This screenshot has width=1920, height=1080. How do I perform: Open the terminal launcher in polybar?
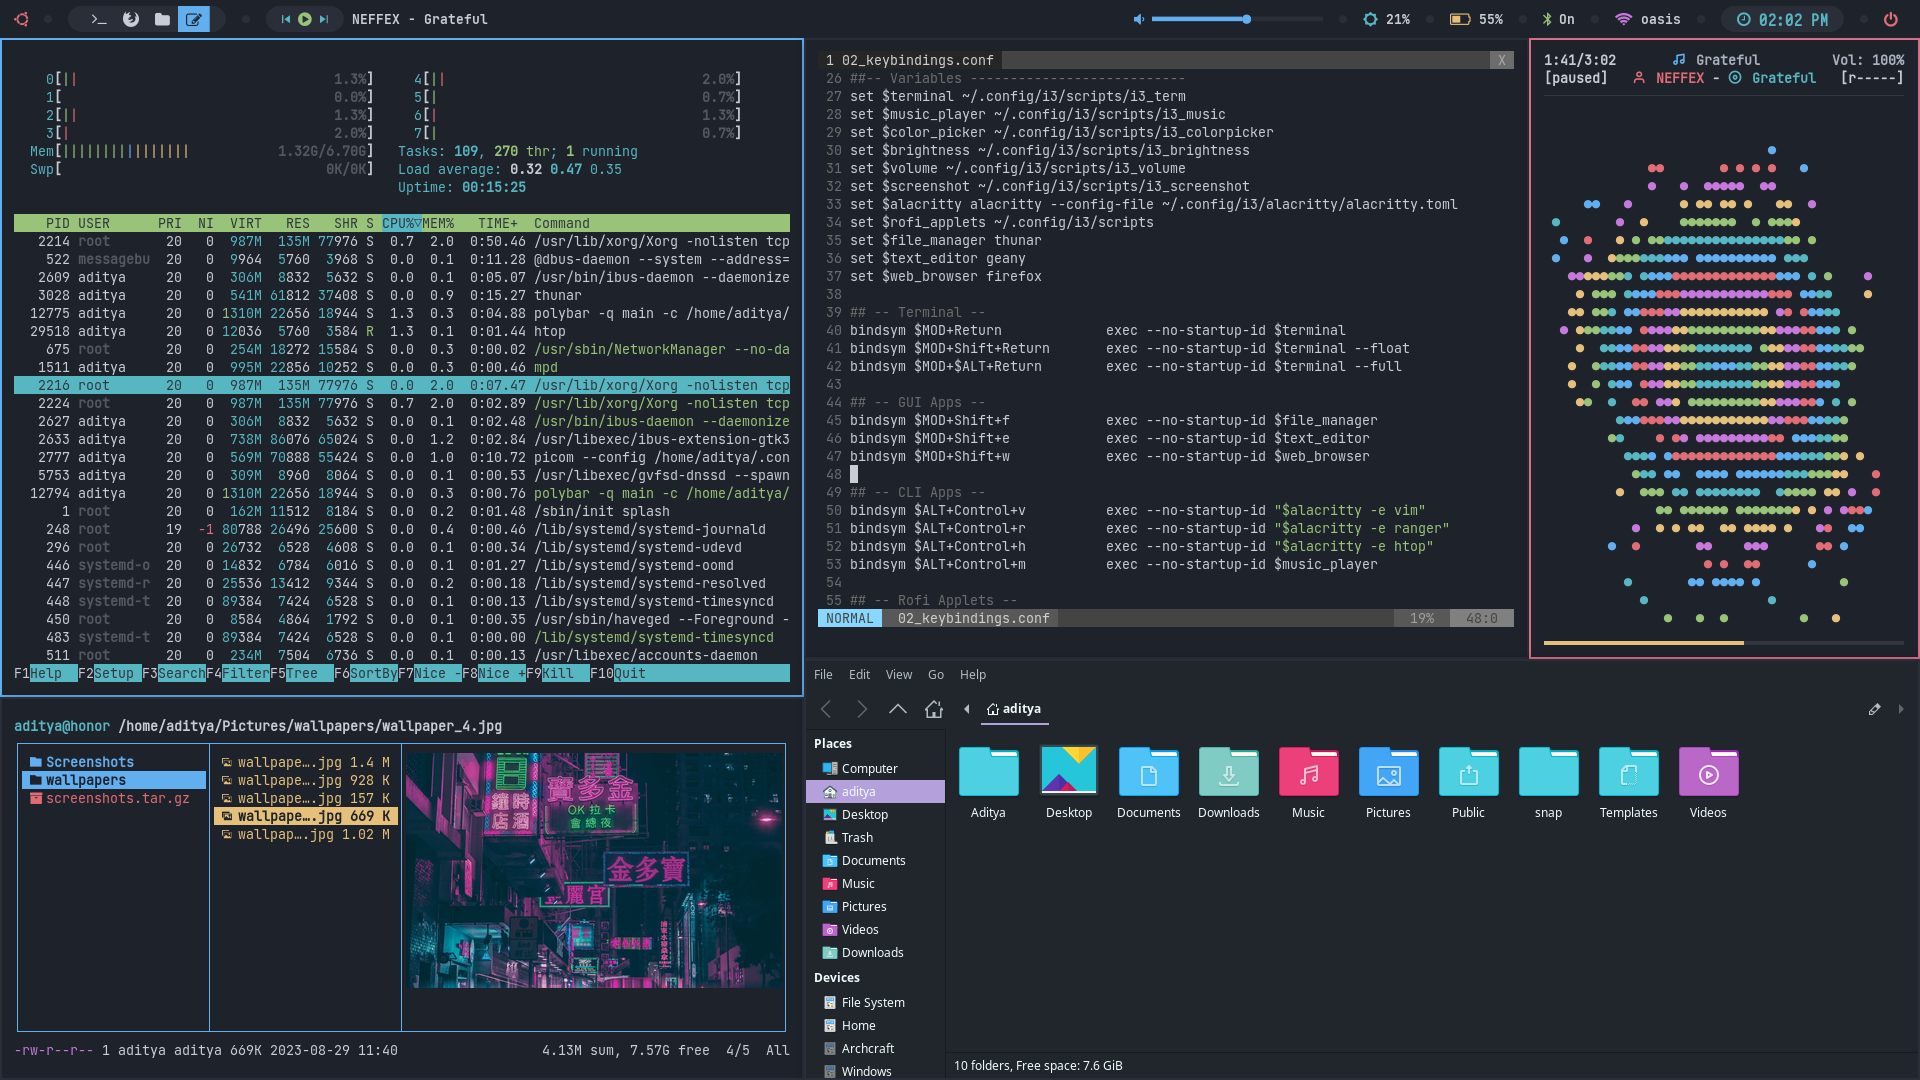click(x=99, y=19)
